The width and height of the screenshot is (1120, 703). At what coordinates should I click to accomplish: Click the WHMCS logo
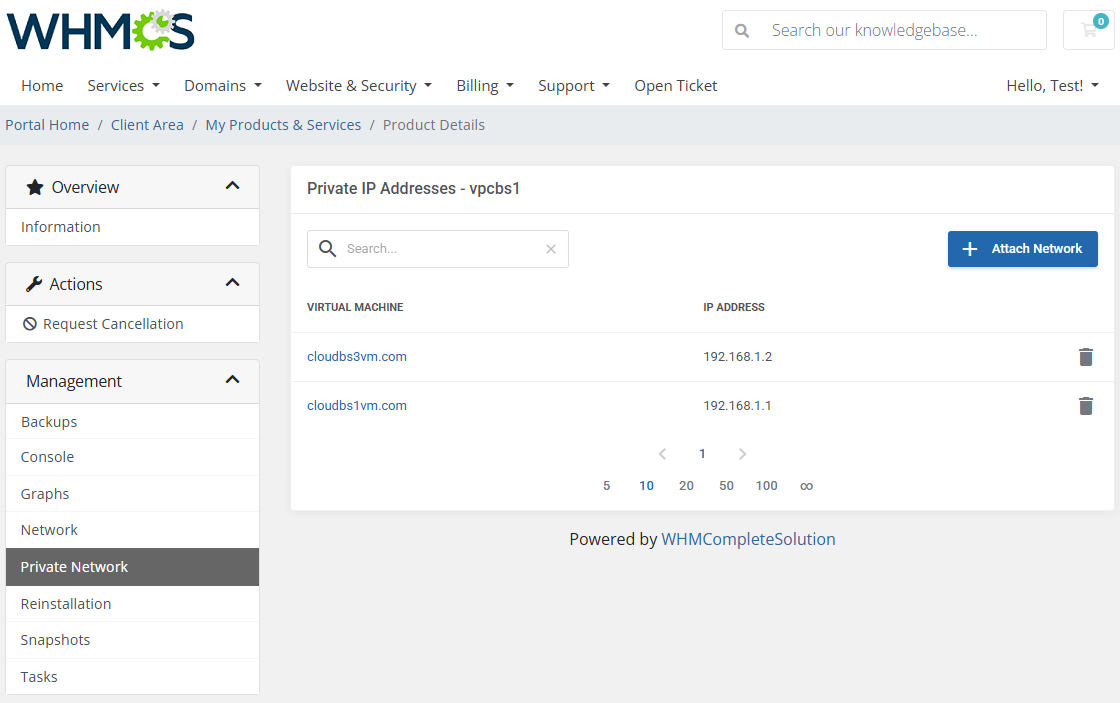[x=101, y=31]
